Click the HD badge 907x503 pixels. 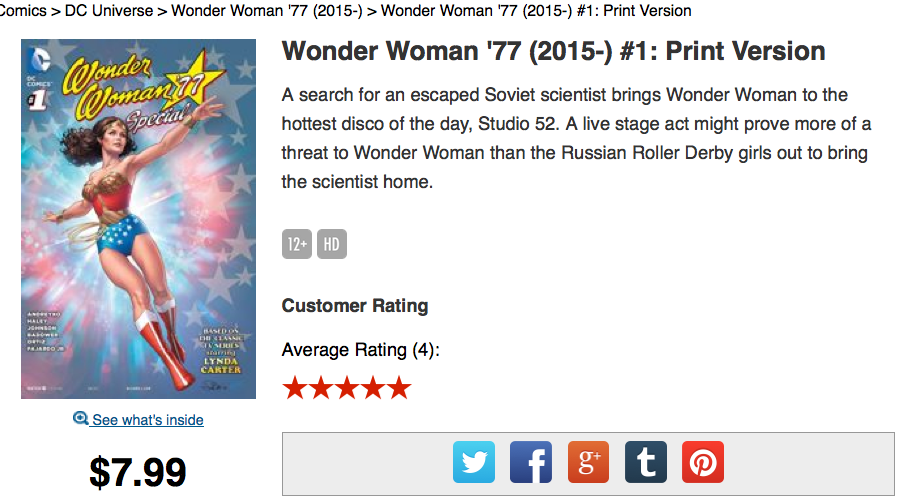coord(331,244)
